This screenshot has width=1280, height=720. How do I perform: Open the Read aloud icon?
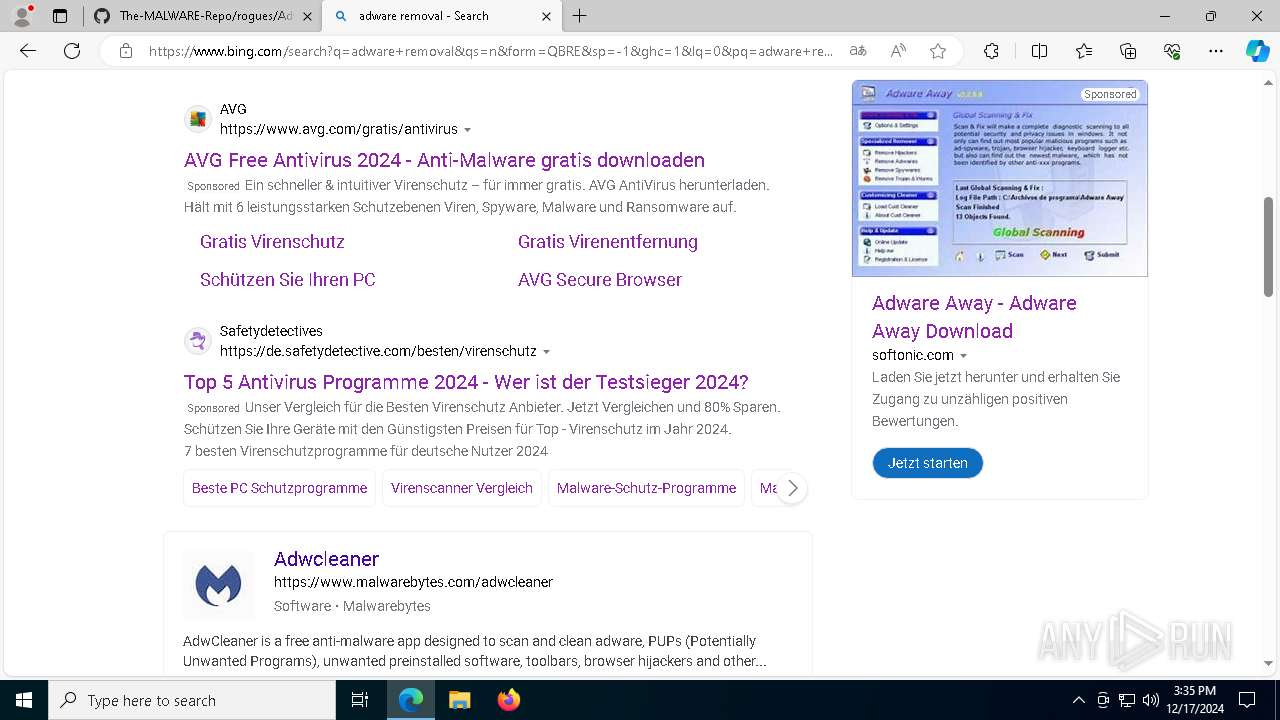[x=898, y=51]
